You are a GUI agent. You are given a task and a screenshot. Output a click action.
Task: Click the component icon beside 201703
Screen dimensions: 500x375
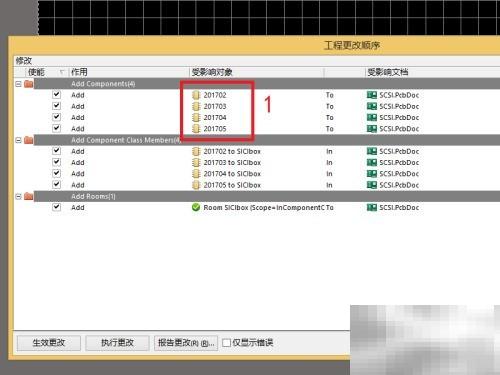(x=196, y=106)
